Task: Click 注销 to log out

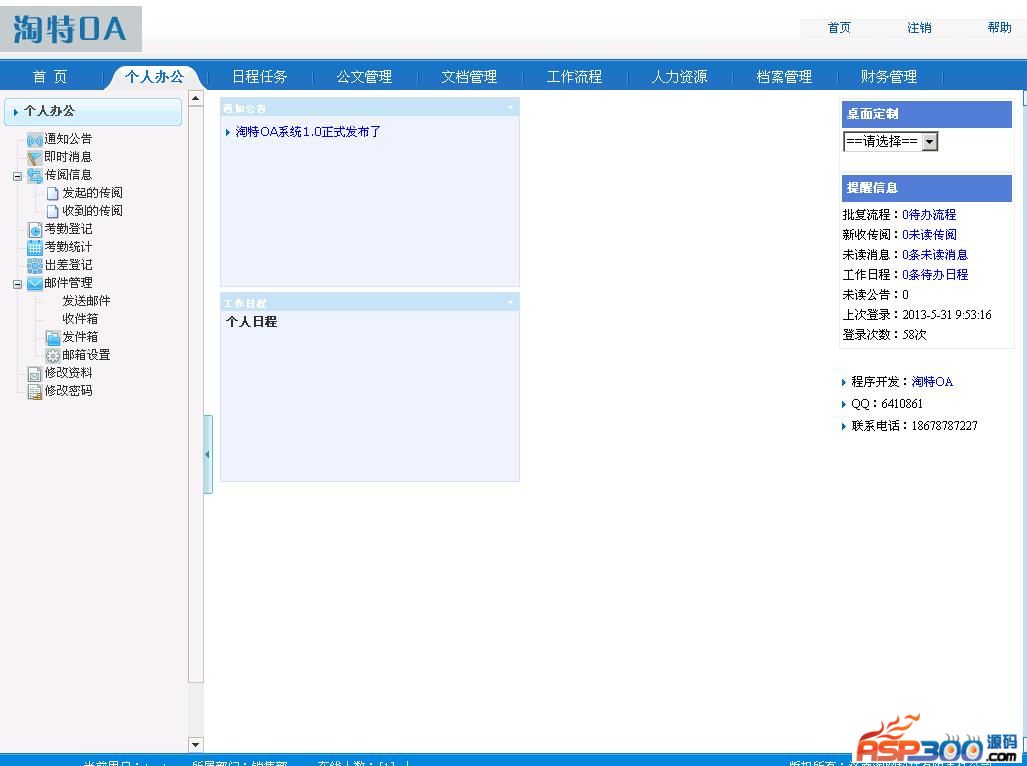Action: pyautogui.click(x=919, y=27)
